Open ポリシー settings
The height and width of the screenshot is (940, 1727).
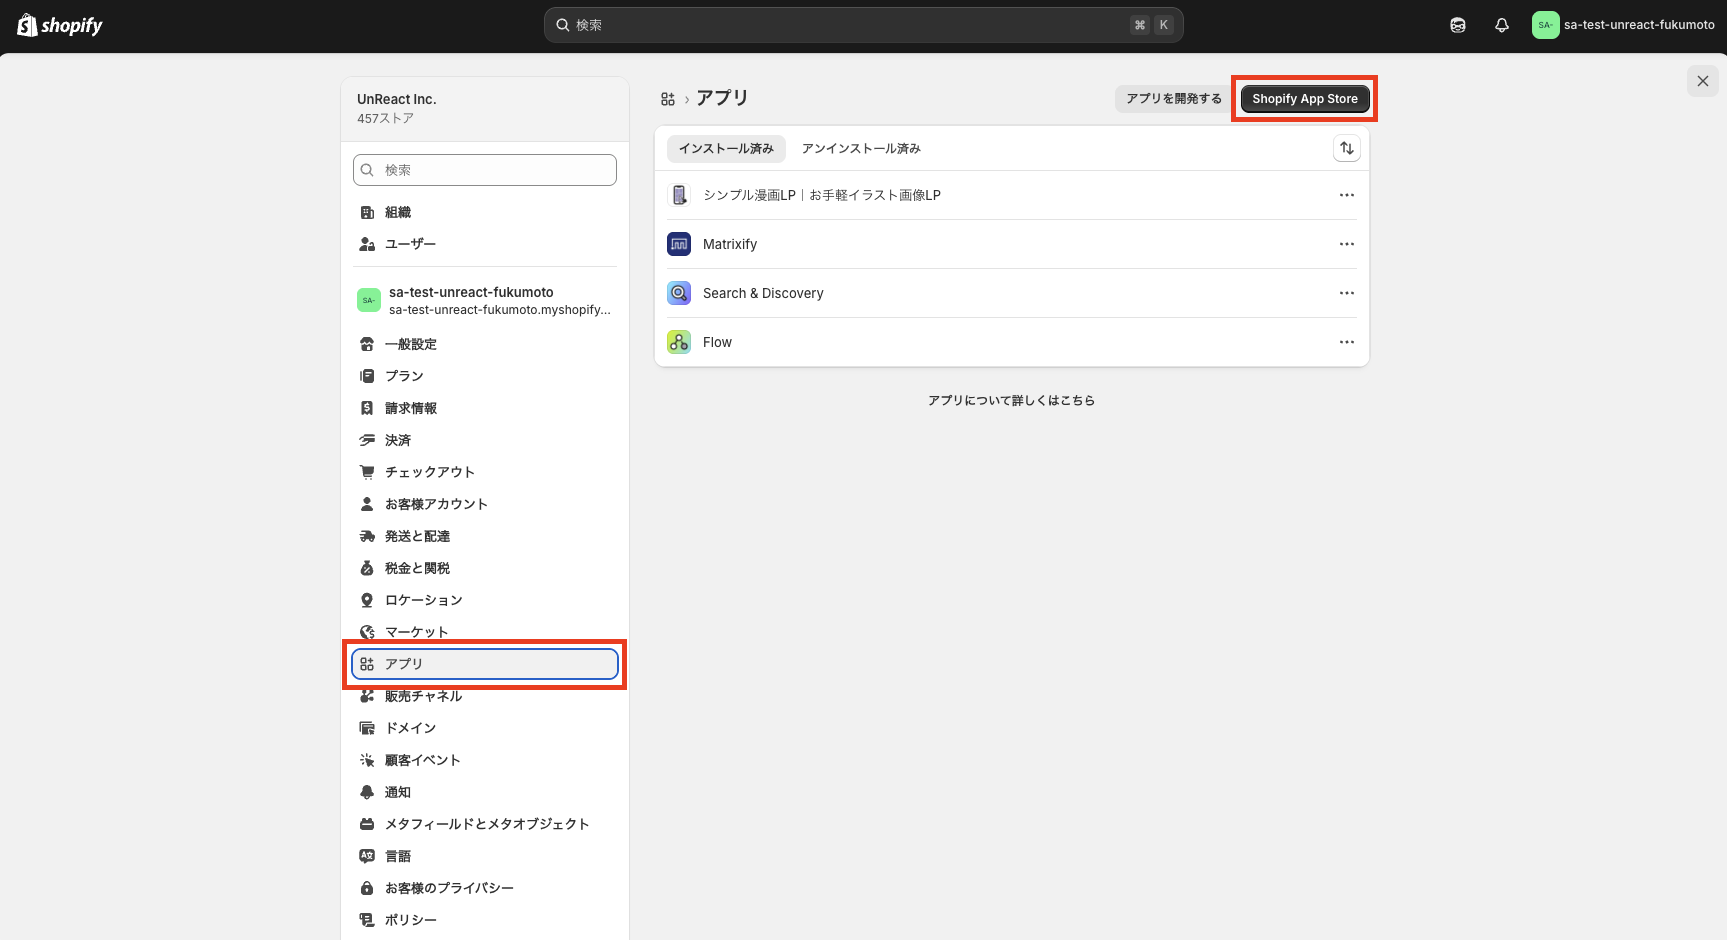pyautogui.click(x=485, y=920)
